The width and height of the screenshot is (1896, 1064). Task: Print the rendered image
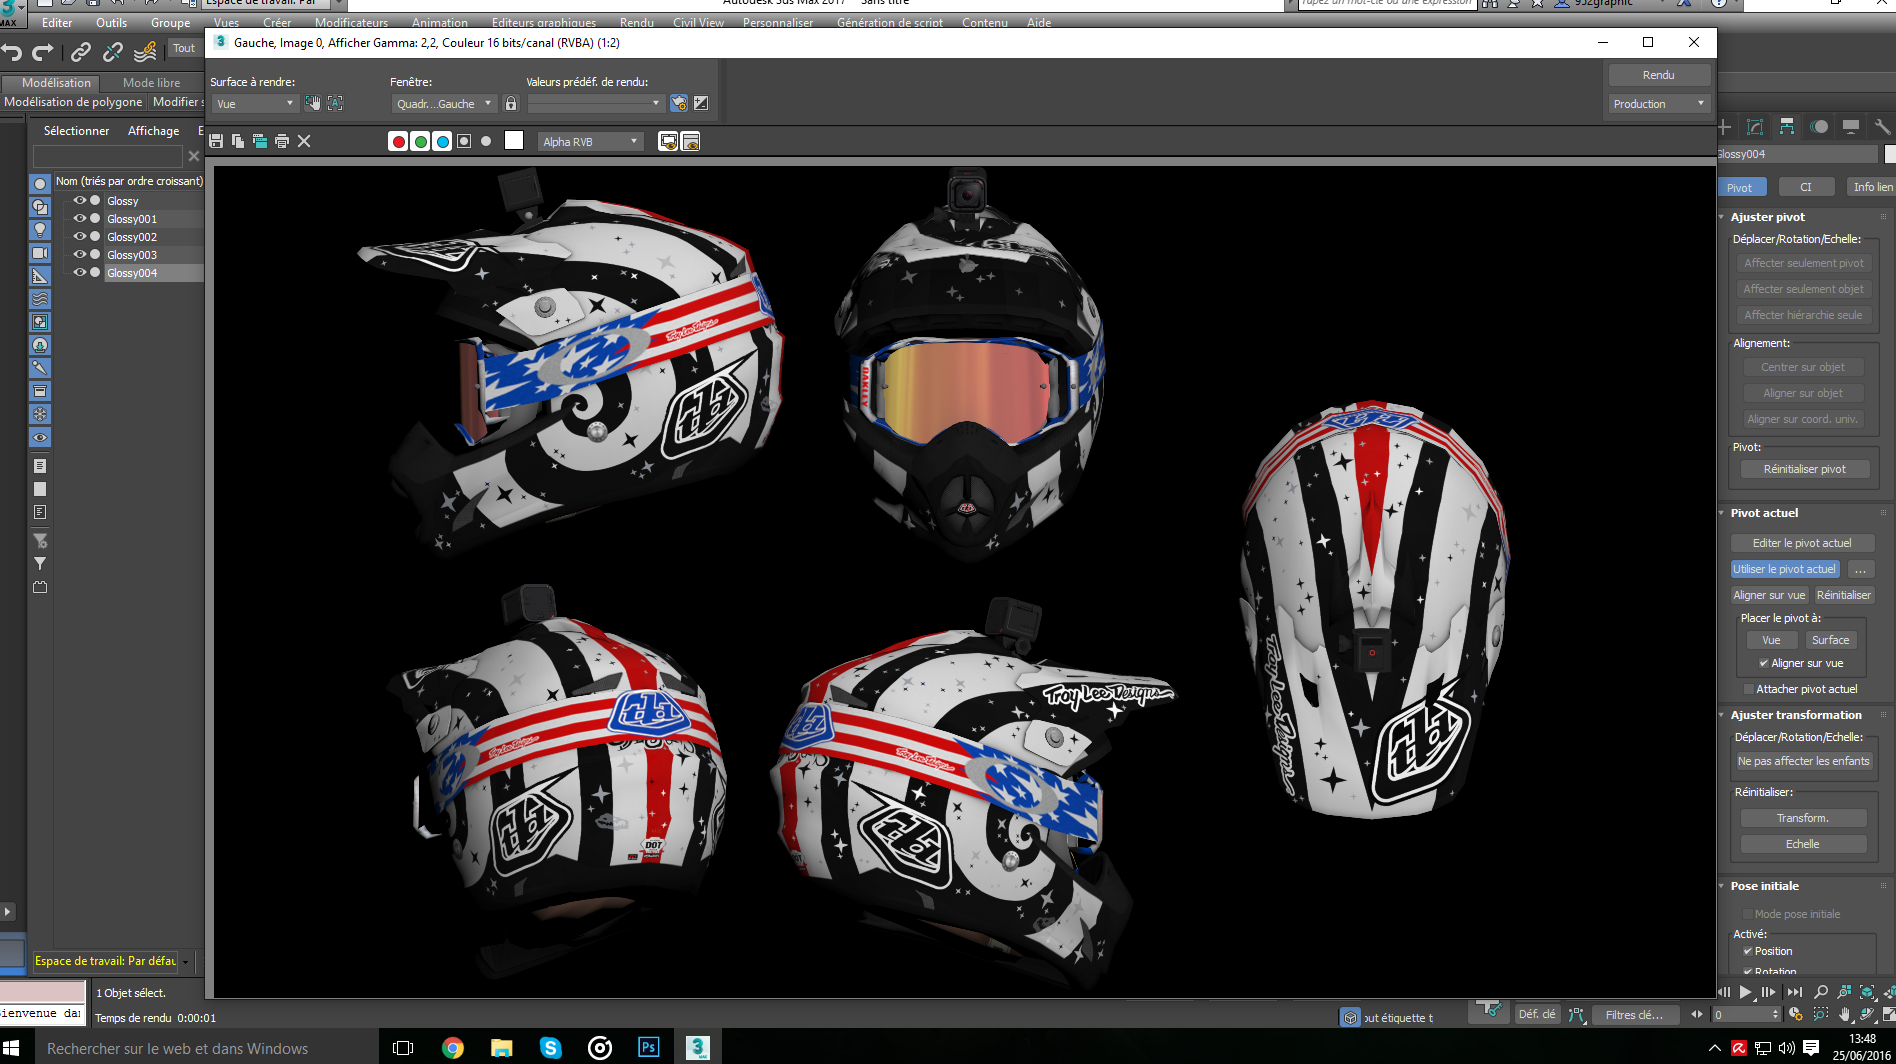pyautogui.click(x=282, y=141)
